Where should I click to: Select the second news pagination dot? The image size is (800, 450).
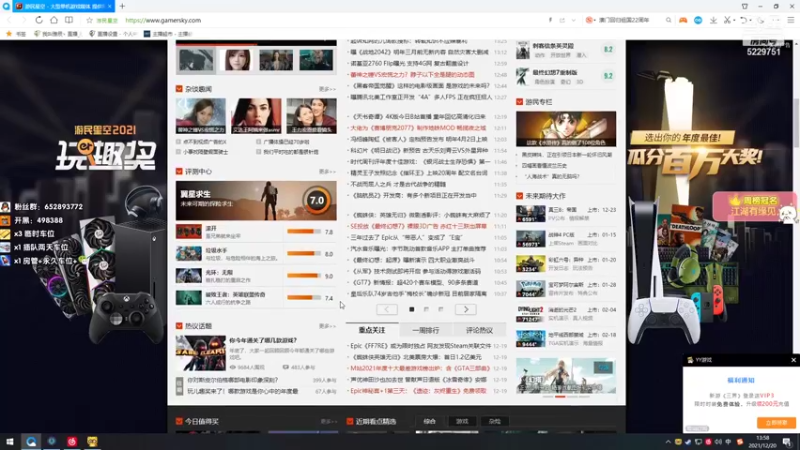click(x=426, y=309)
